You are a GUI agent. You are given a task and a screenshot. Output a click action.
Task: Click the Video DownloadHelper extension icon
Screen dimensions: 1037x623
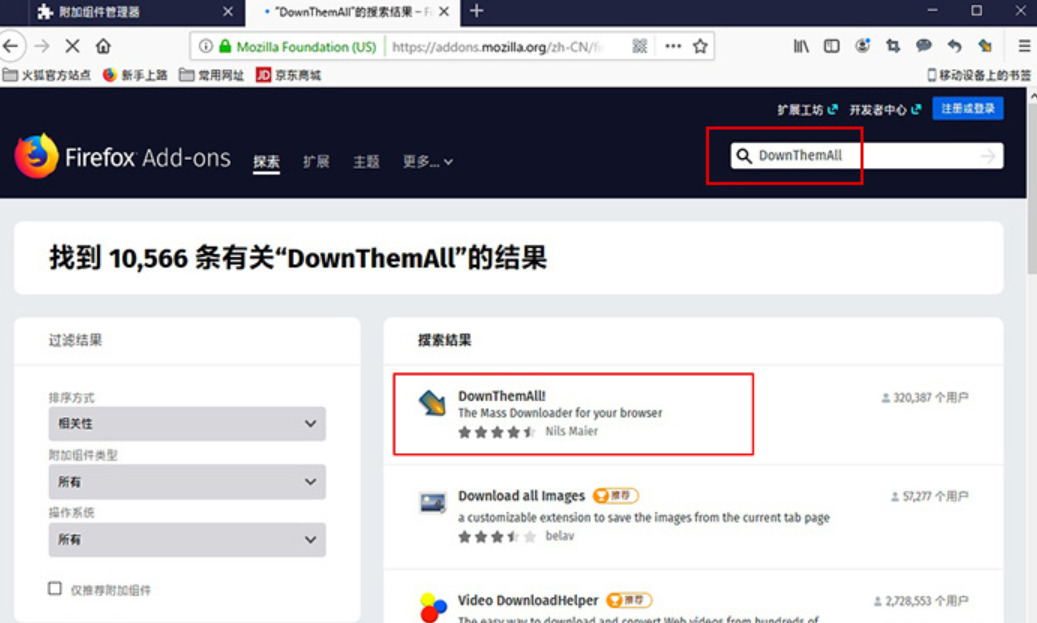433,607
